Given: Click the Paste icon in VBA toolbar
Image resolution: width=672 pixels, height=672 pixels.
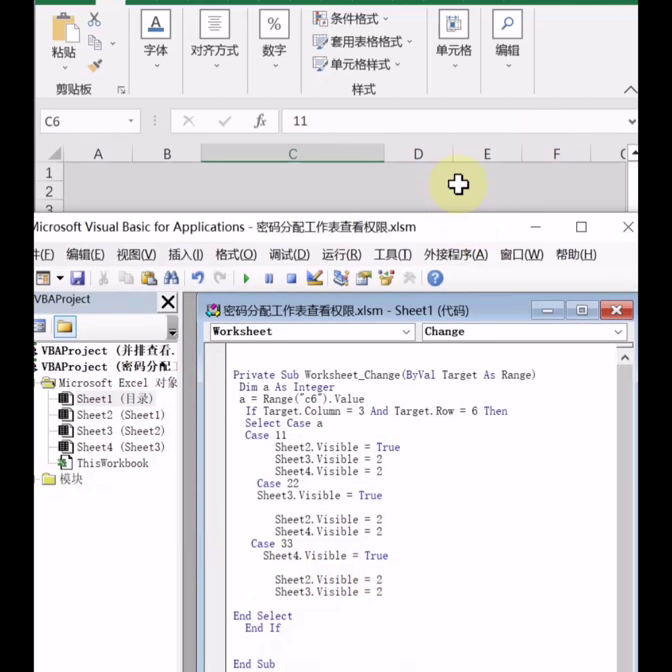Looking at the screenshot, I should click(x=149, y=278).
